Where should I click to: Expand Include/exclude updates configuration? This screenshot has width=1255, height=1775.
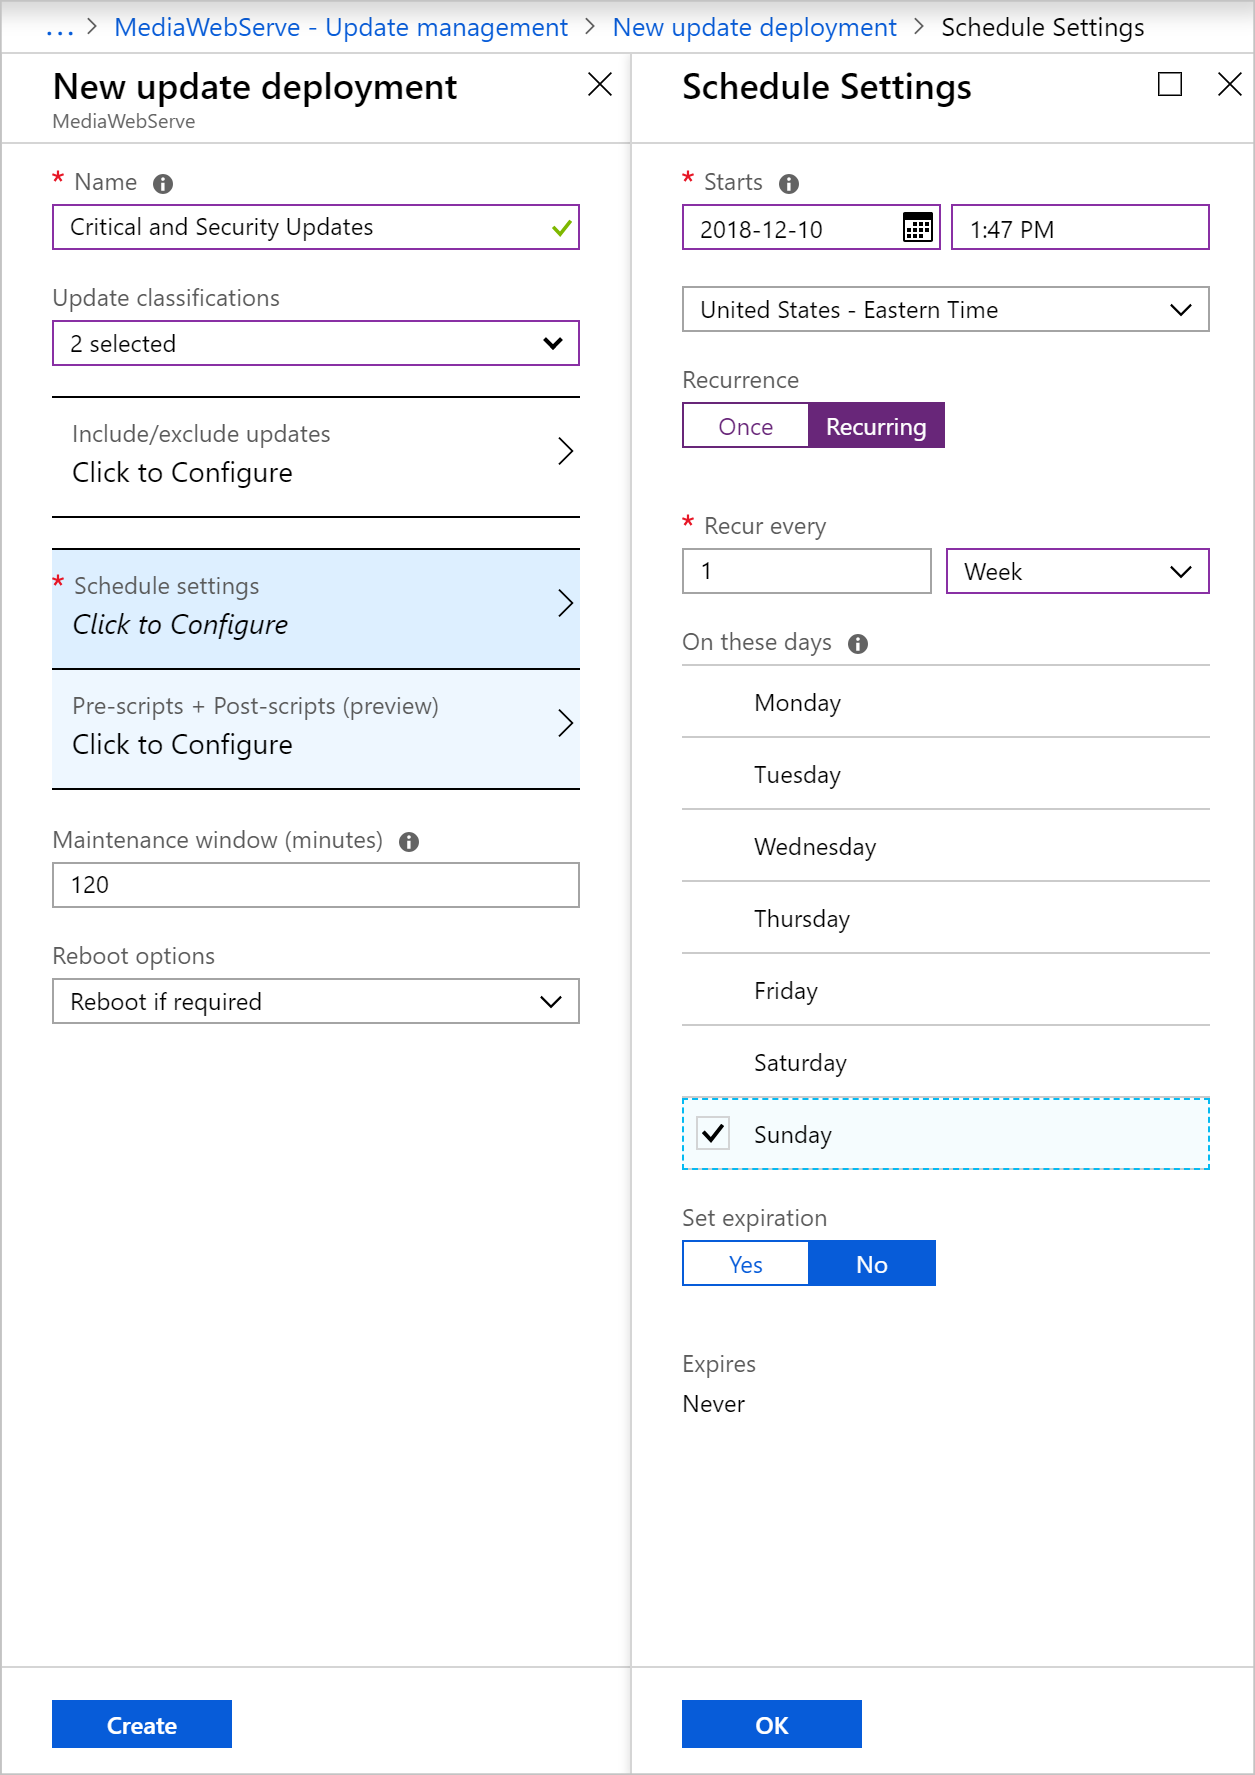pos(316,457)
